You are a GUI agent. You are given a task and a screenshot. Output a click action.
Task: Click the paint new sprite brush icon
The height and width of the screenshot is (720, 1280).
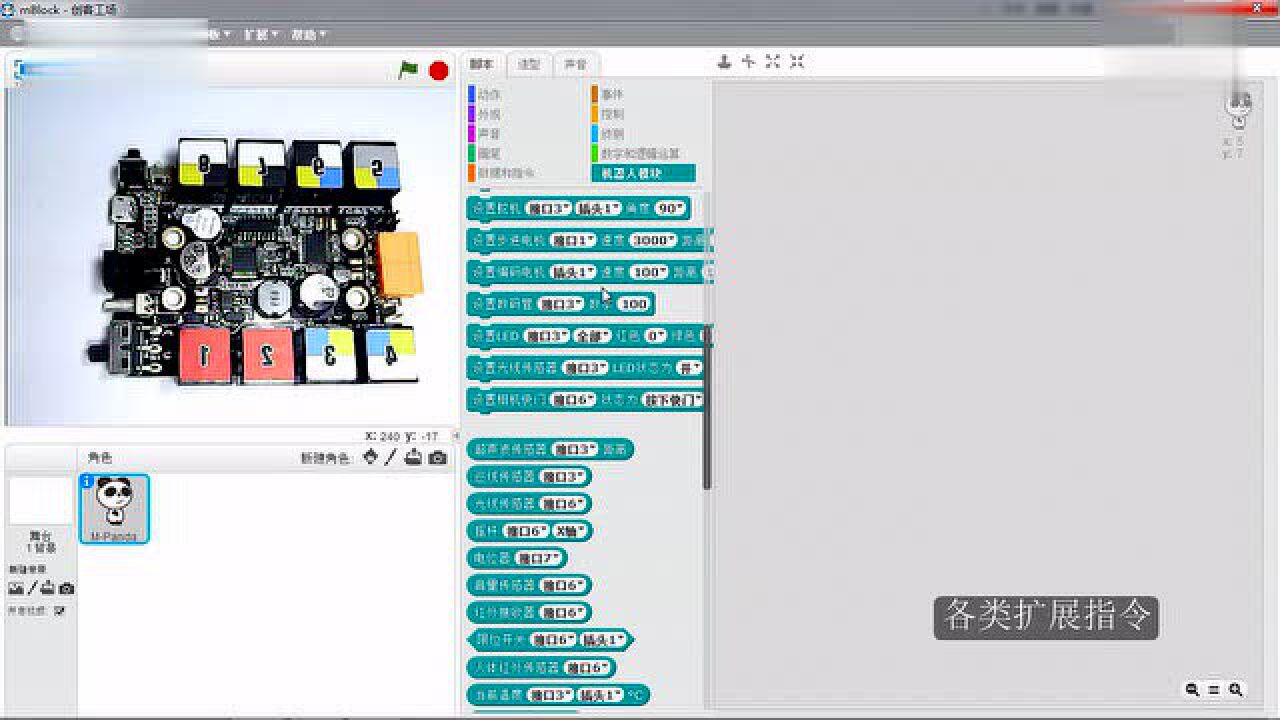point(391,457)
